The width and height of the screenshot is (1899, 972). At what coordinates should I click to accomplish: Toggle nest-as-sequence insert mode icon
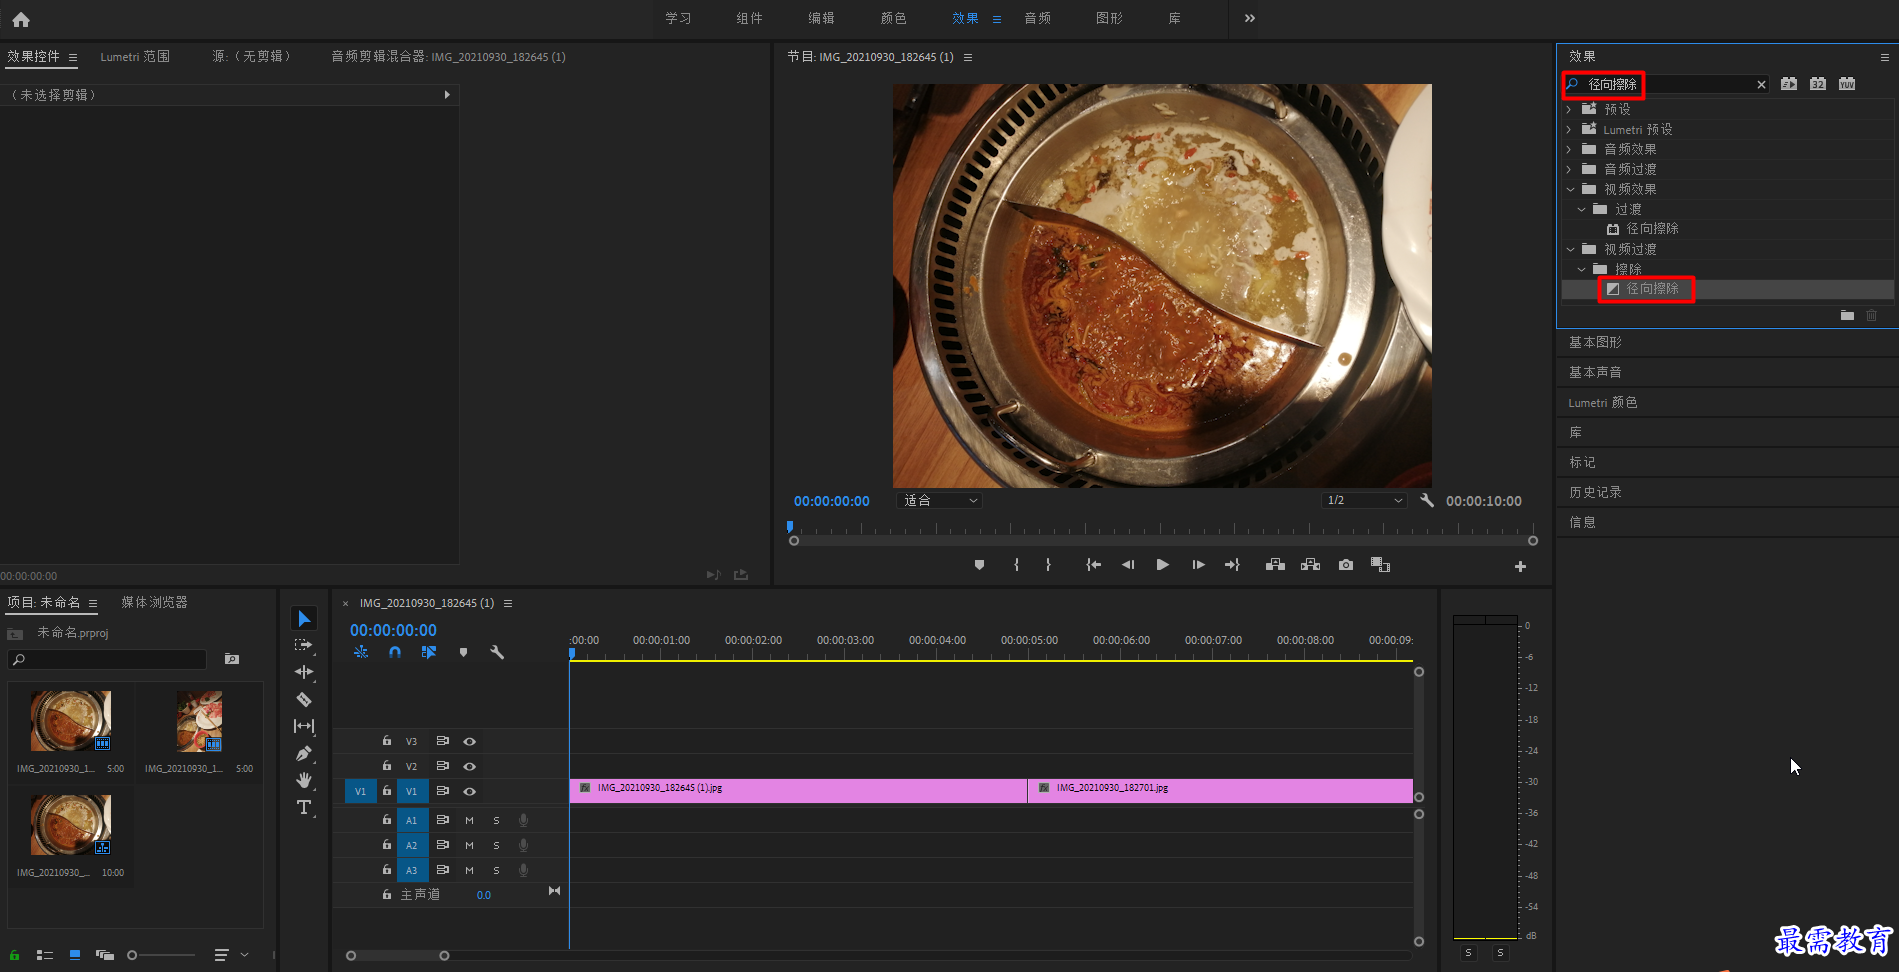tap(361, 652)
